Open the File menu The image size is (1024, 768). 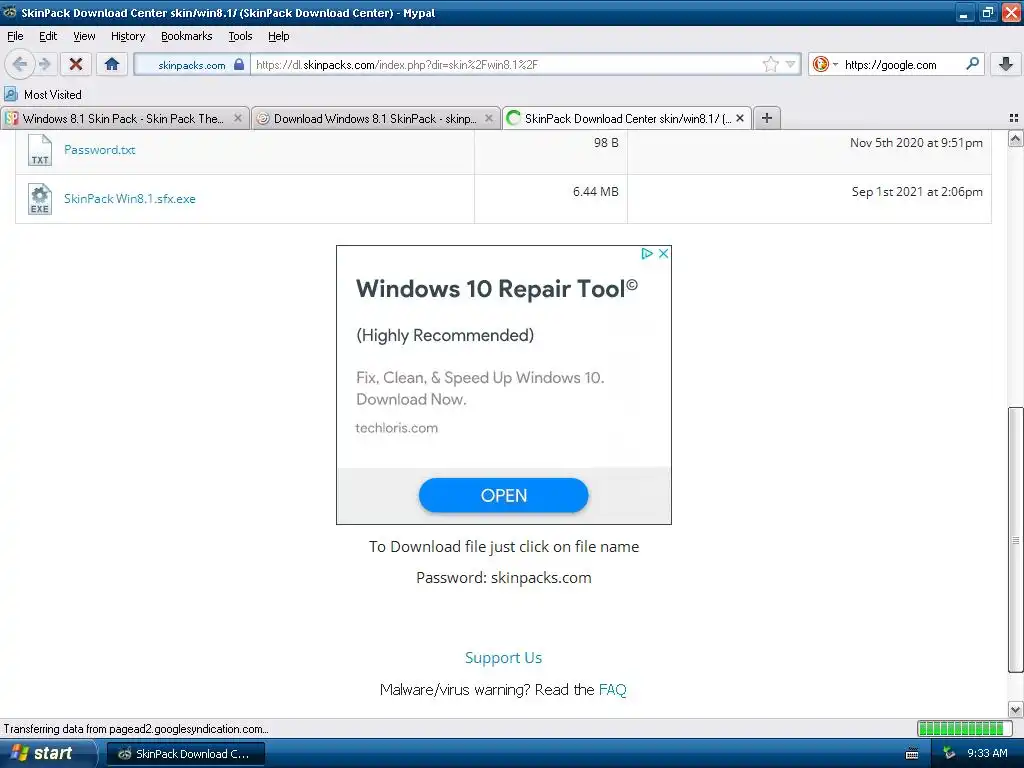coord(15,36)
